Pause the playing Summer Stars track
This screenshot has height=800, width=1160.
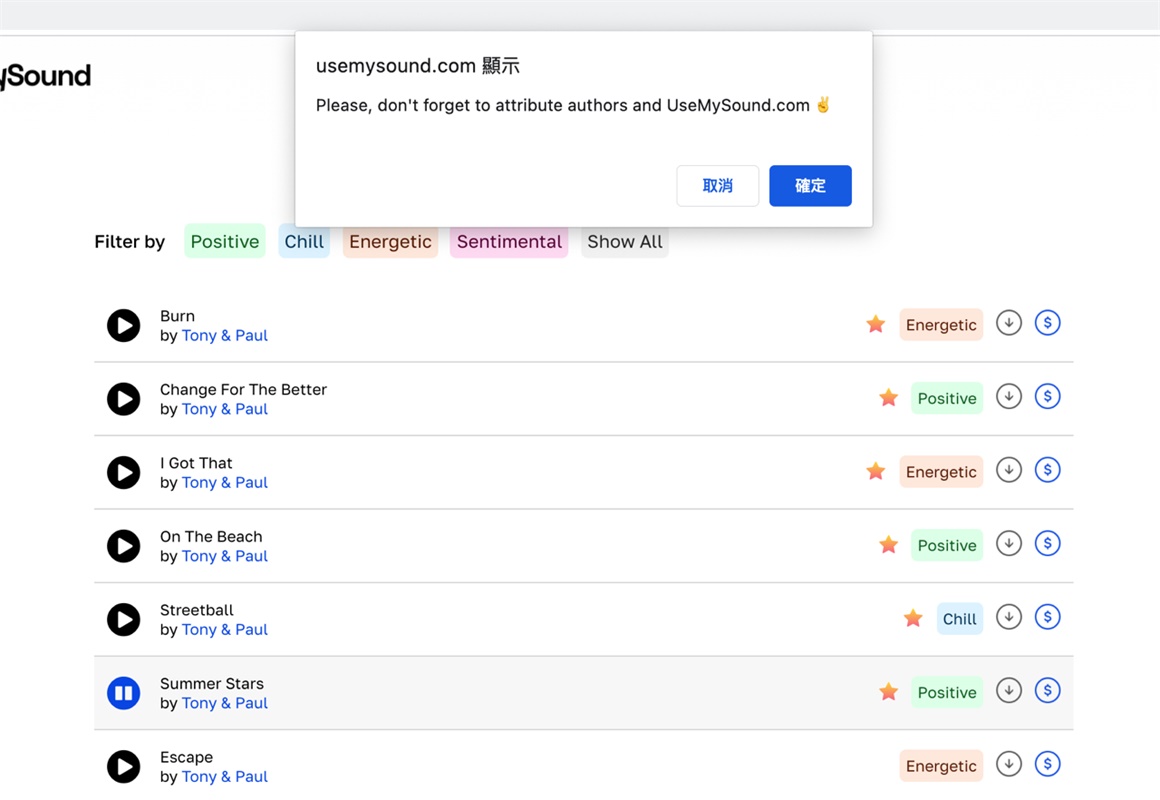[x=124, y=692]
